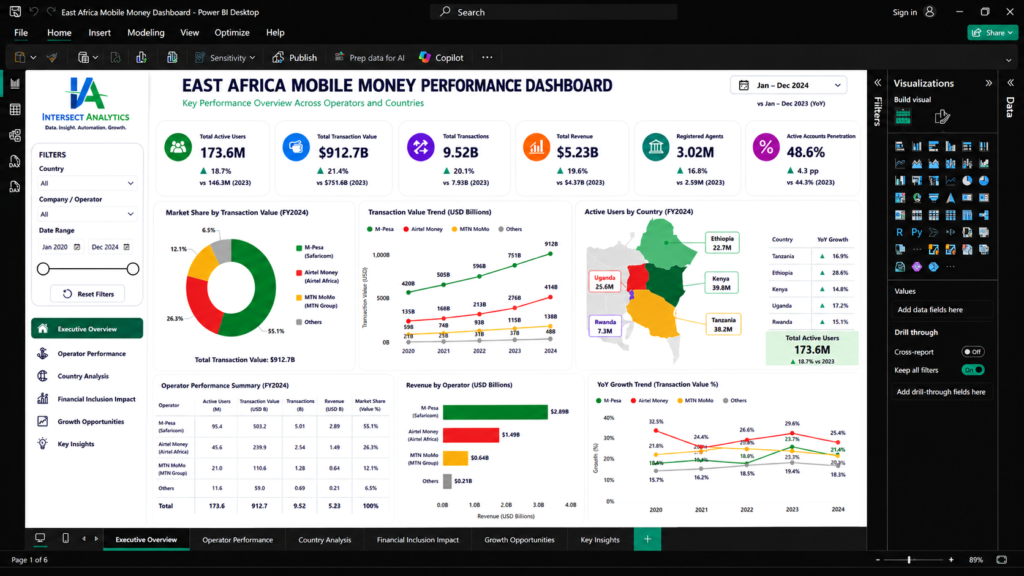
Task: Click the Publish toolbar button
Action: tap(295, 57)
